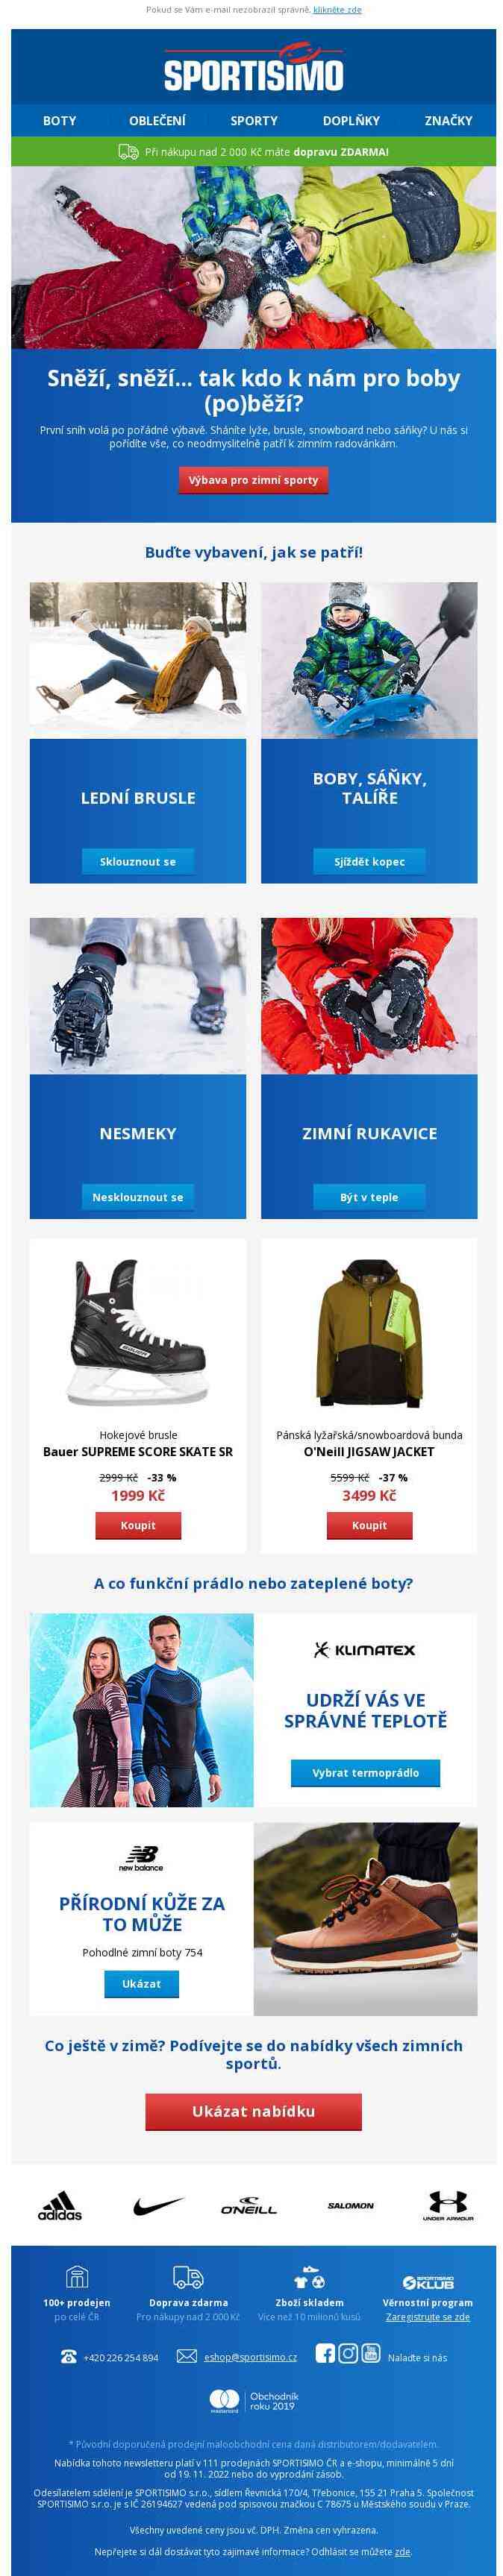The width and height of the screenshot is (503, 2576).
Task: Select the ZNAČKY navigation item
Action: coord(448,120)
